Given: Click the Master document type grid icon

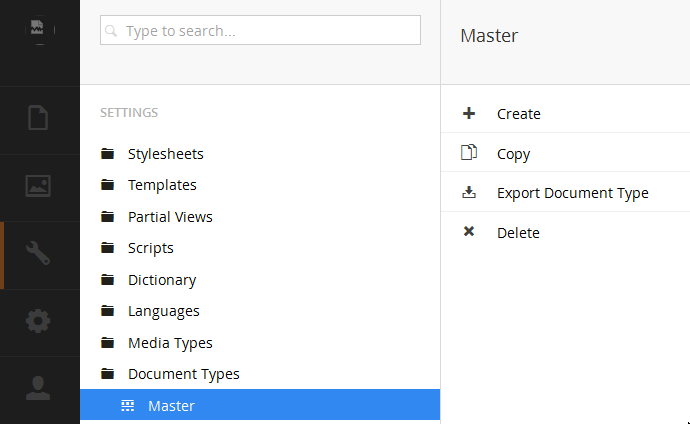Looking at the screenshot, I should click(x=128, y=406).
